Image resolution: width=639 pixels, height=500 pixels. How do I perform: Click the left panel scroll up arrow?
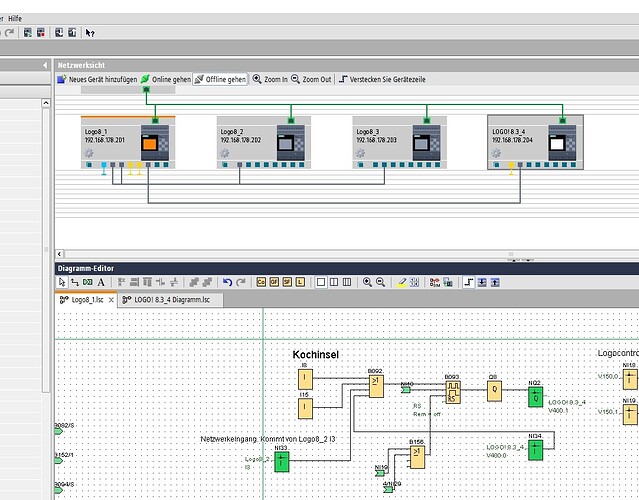pyautogui.click(x=46, y=103)
